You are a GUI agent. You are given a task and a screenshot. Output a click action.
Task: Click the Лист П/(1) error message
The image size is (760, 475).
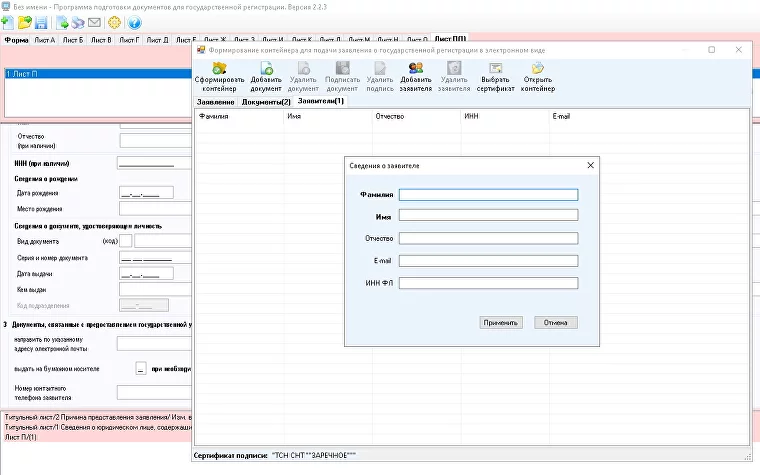click(21, 437)
